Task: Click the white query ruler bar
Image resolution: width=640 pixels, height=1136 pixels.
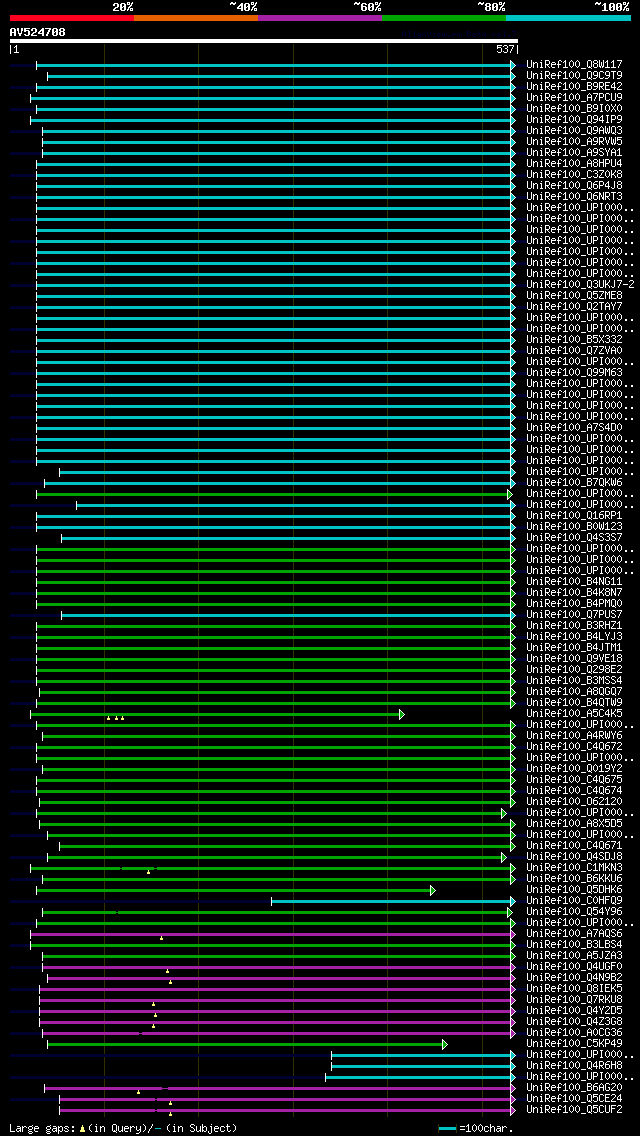Action: tap(264, 41)
